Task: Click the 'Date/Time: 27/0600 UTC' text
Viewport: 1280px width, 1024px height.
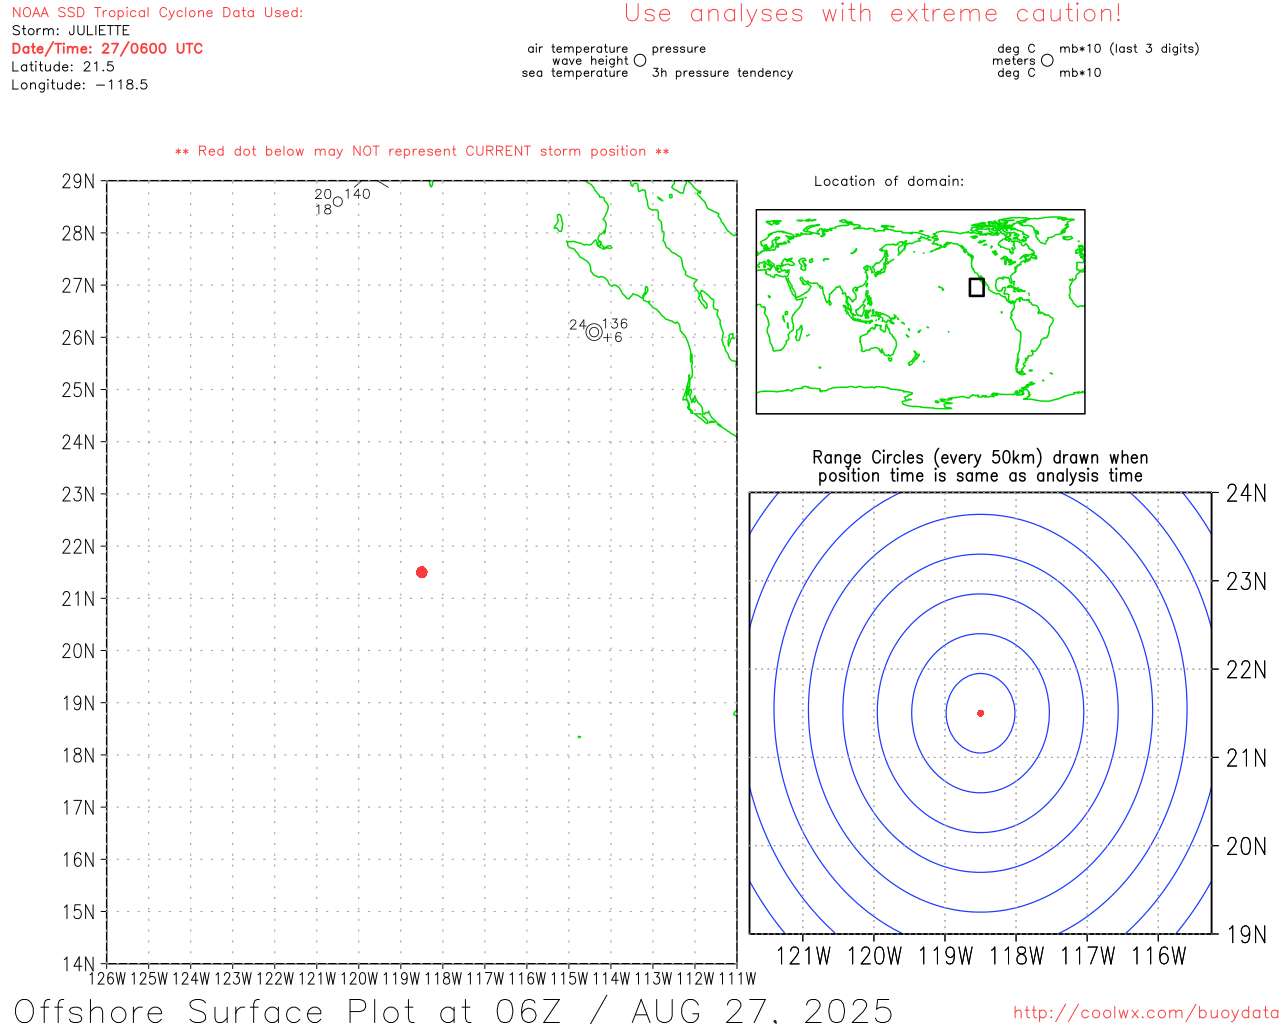Action: point(107,48)
